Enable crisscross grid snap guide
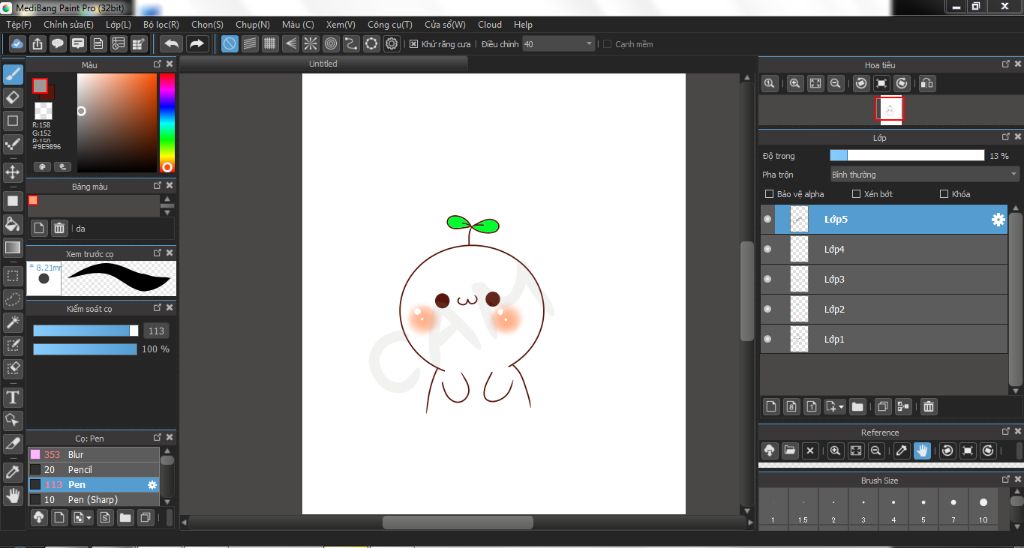 point(270,44)
